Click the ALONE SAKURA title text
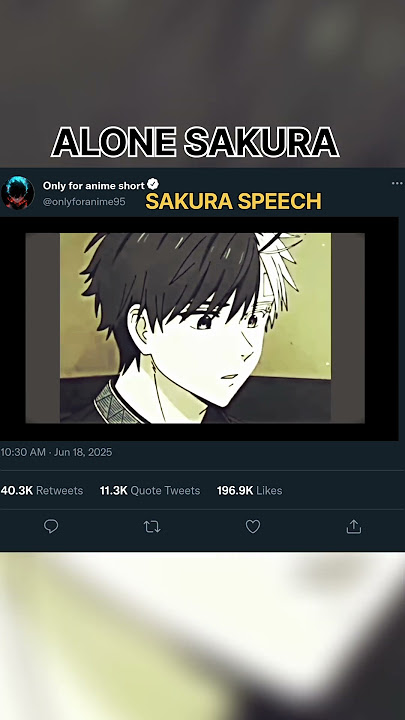The image size is (405, 720). pyautogui.click(x=195, y=142)
